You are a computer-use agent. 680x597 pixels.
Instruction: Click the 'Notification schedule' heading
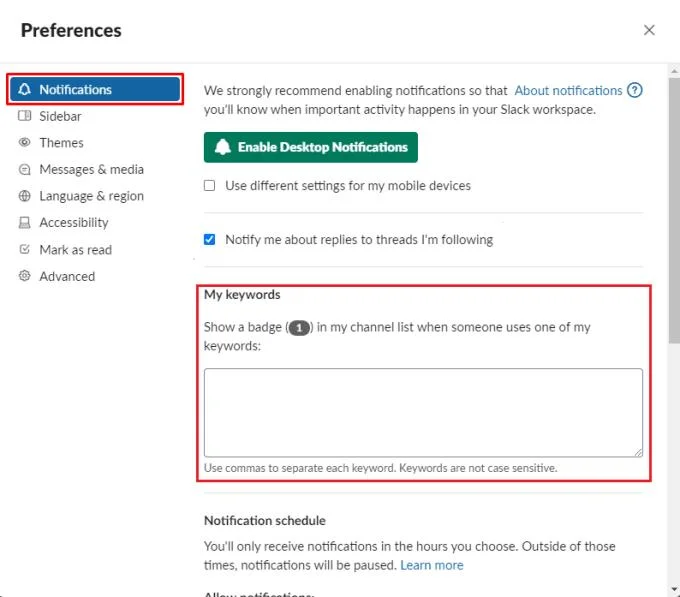tap(265, 520)
